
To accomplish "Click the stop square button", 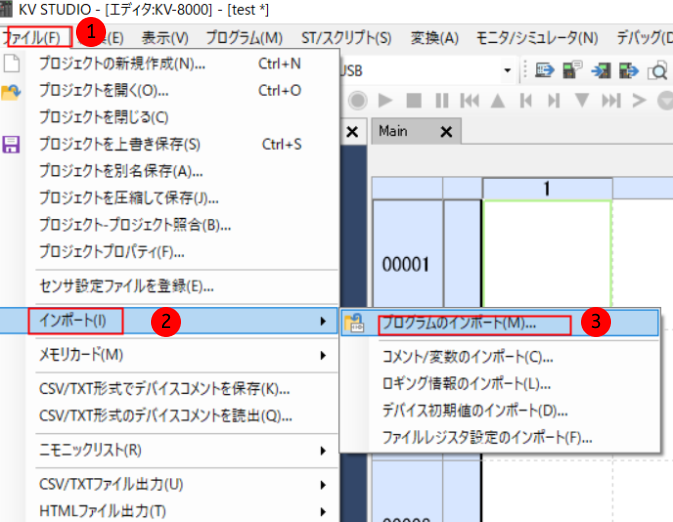I will point(414,100).
